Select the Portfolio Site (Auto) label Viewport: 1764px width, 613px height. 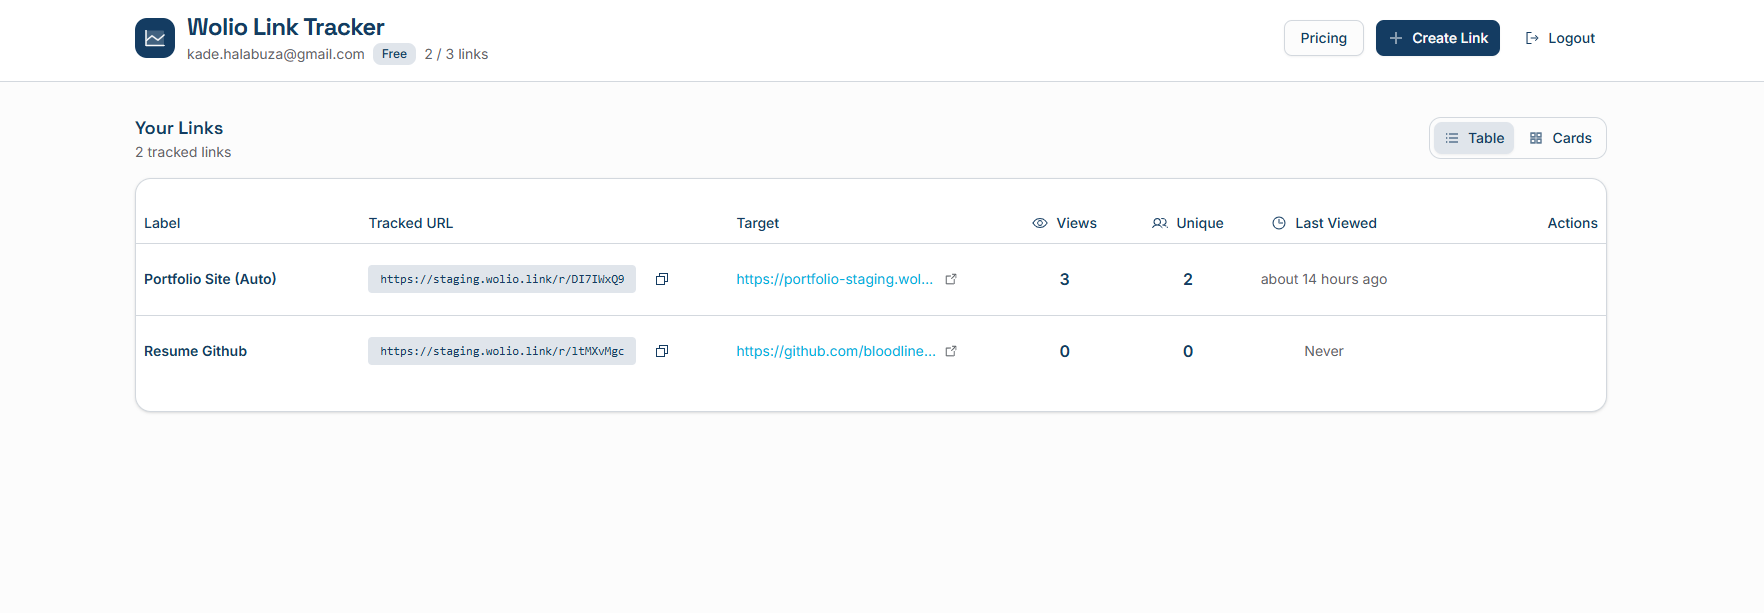point(210,279)
